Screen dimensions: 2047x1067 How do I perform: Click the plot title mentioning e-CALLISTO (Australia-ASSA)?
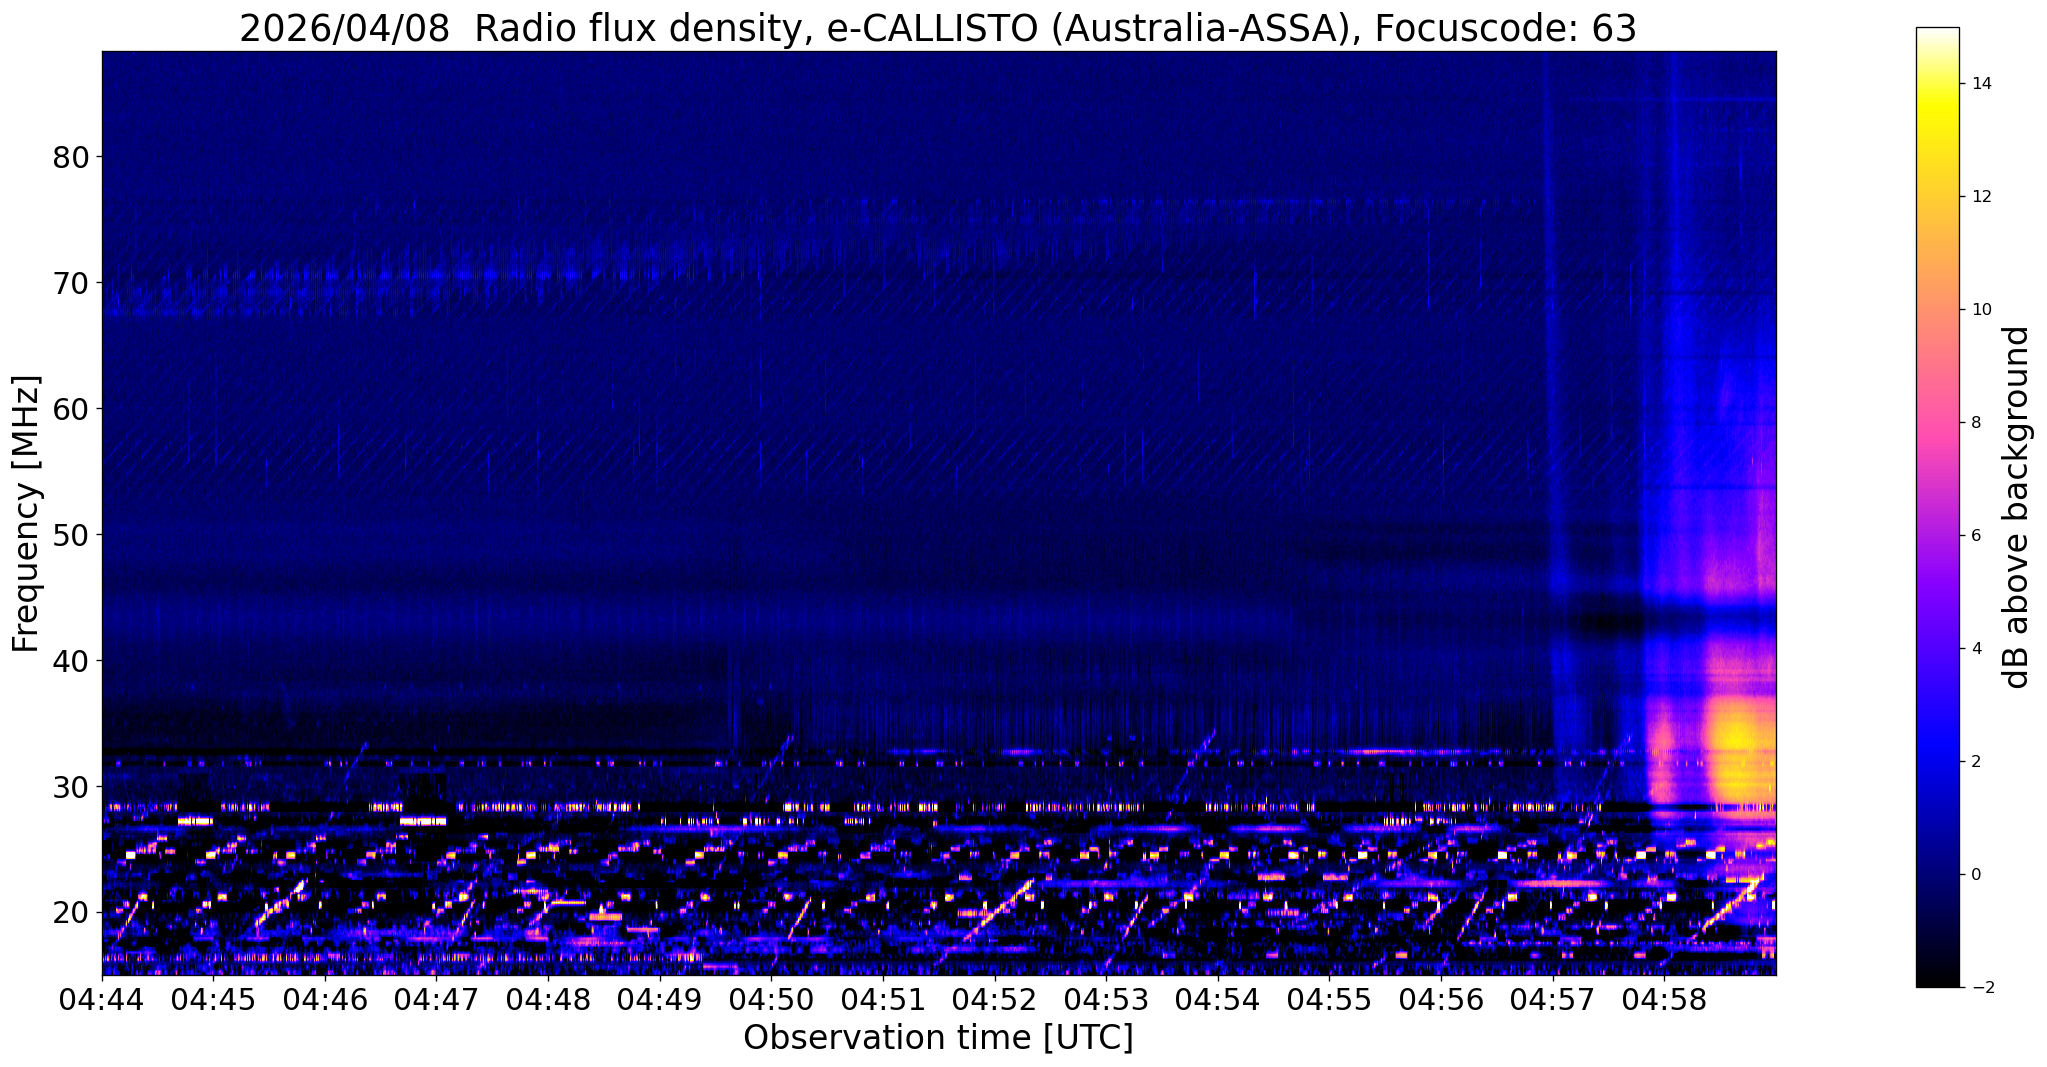coord(938,29)
